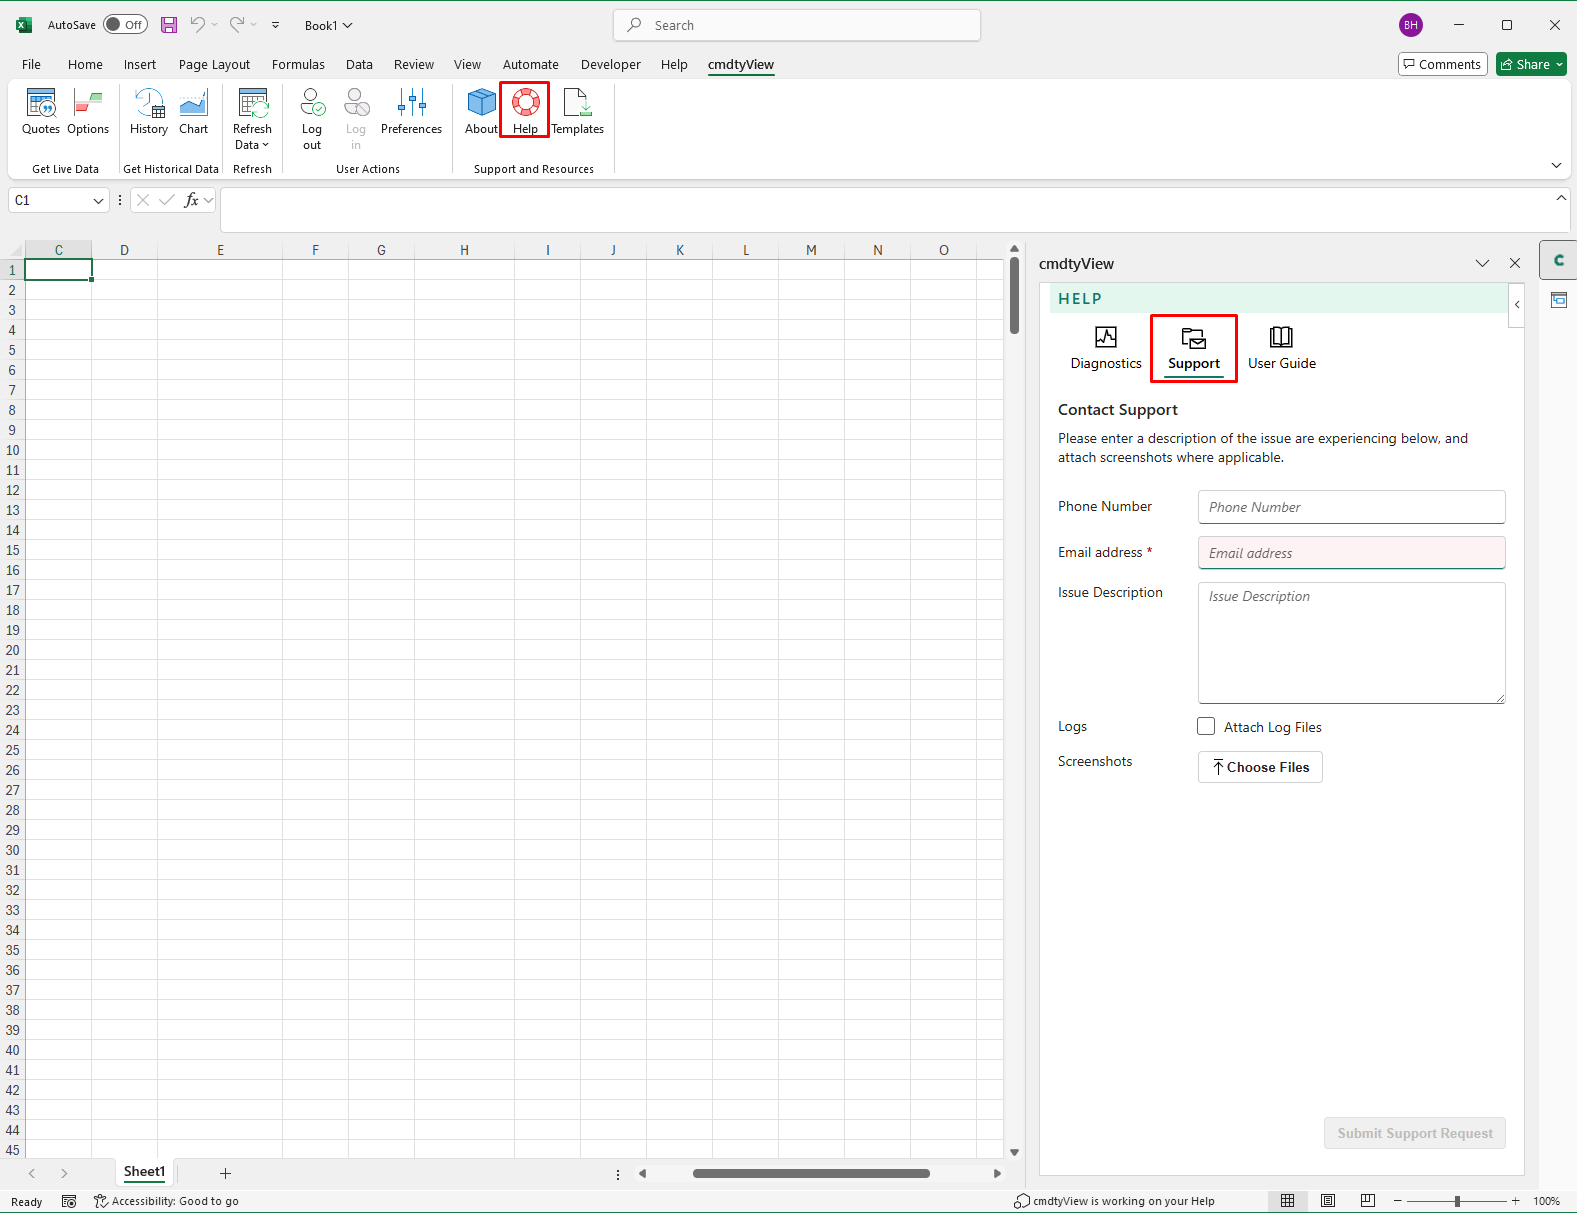Expand the formula bar
This screenshot has height=1213, width=1577.
click(x=1561, y=198)
